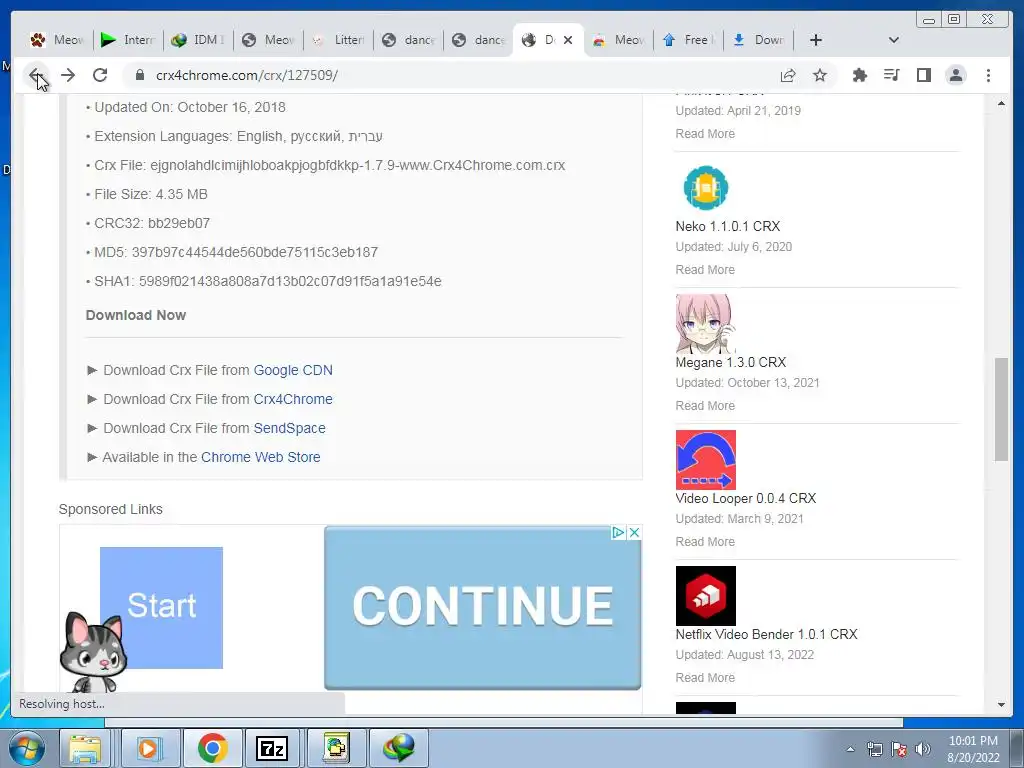The width and height of the screenshot is (1024, 768).
Task: Click the Action Center flag icon
Action: pyautogui.click(x=899, y=749)
